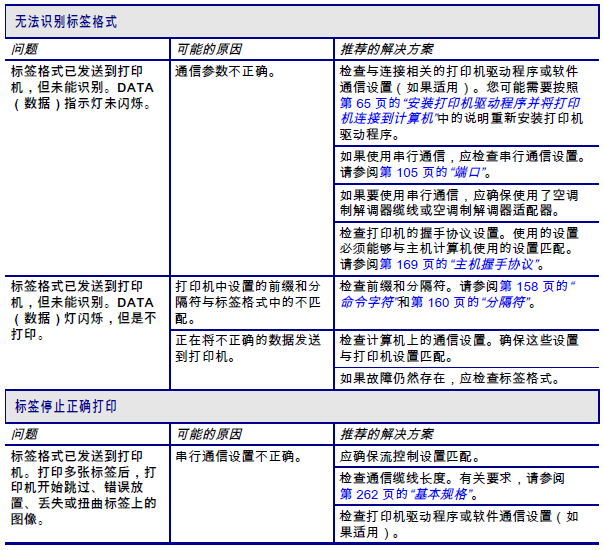Click 问题 header in first table

pyautogui.click(x=24, y=49)
